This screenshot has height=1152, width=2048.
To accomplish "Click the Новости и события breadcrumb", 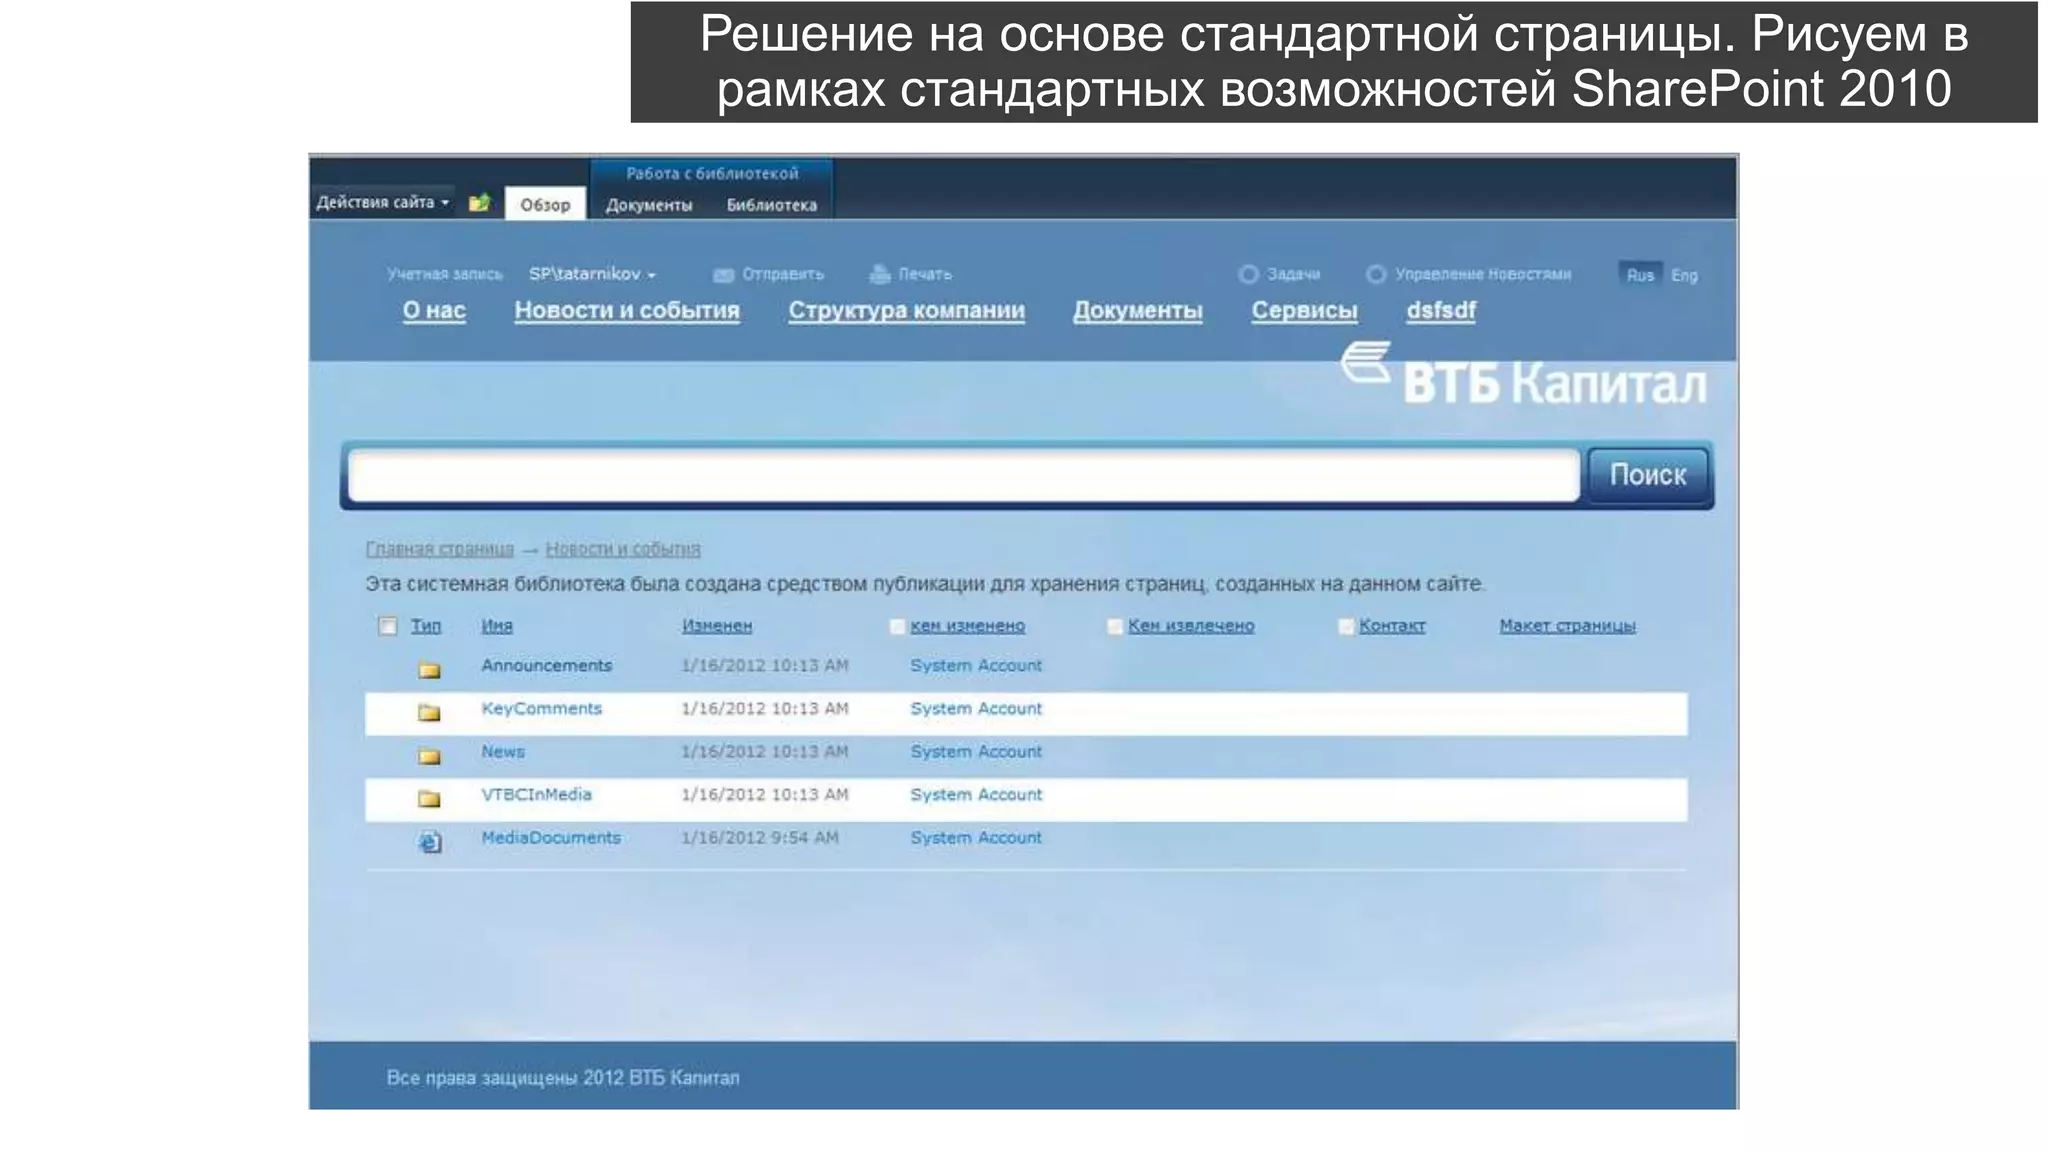I will pos(623,549).
